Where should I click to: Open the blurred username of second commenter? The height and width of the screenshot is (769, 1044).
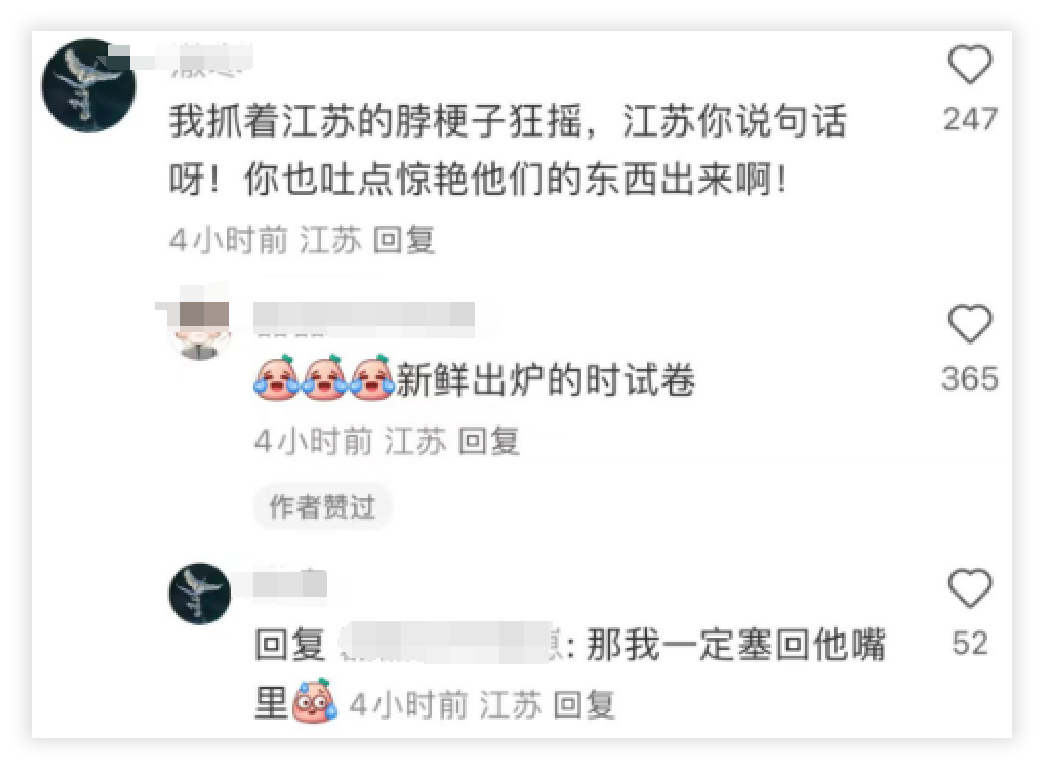tap(364, 316)
